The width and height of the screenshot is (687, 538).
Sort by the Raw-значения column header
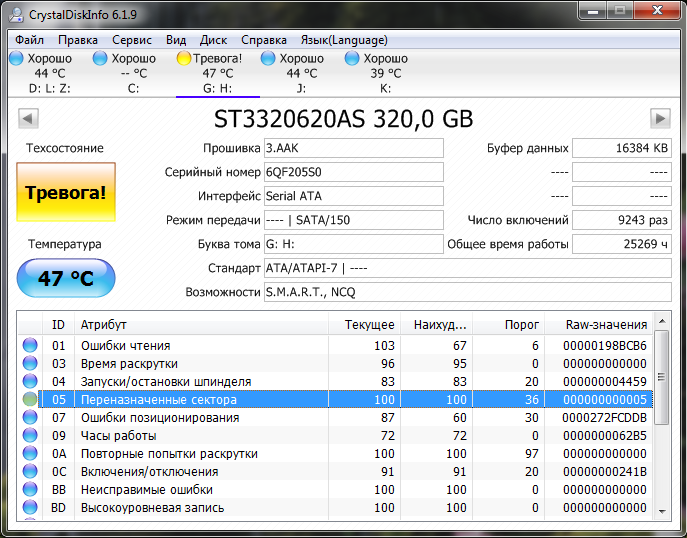coord(606,325)
